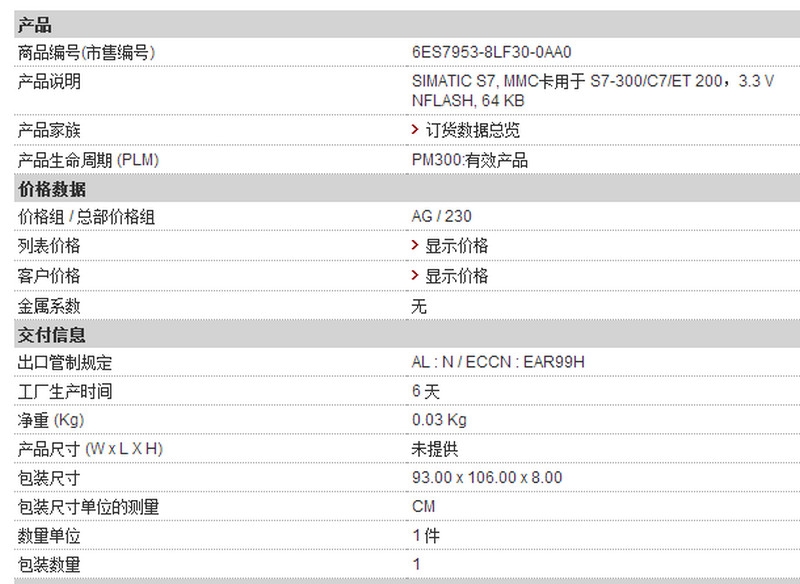Select the 交付信息 section header

[407, 335]
